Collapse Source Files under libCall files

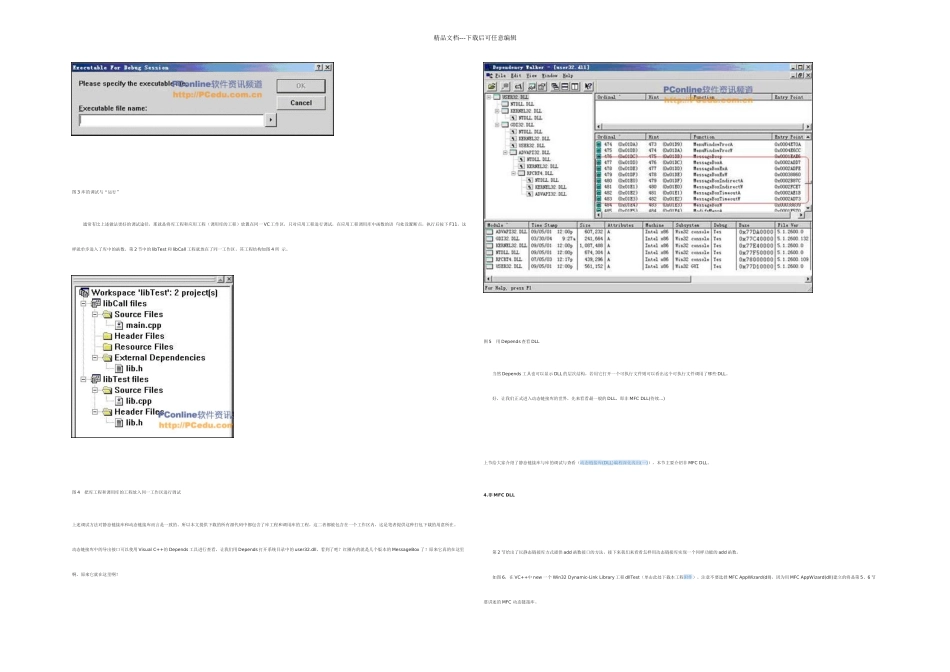(x=95, y=314)
